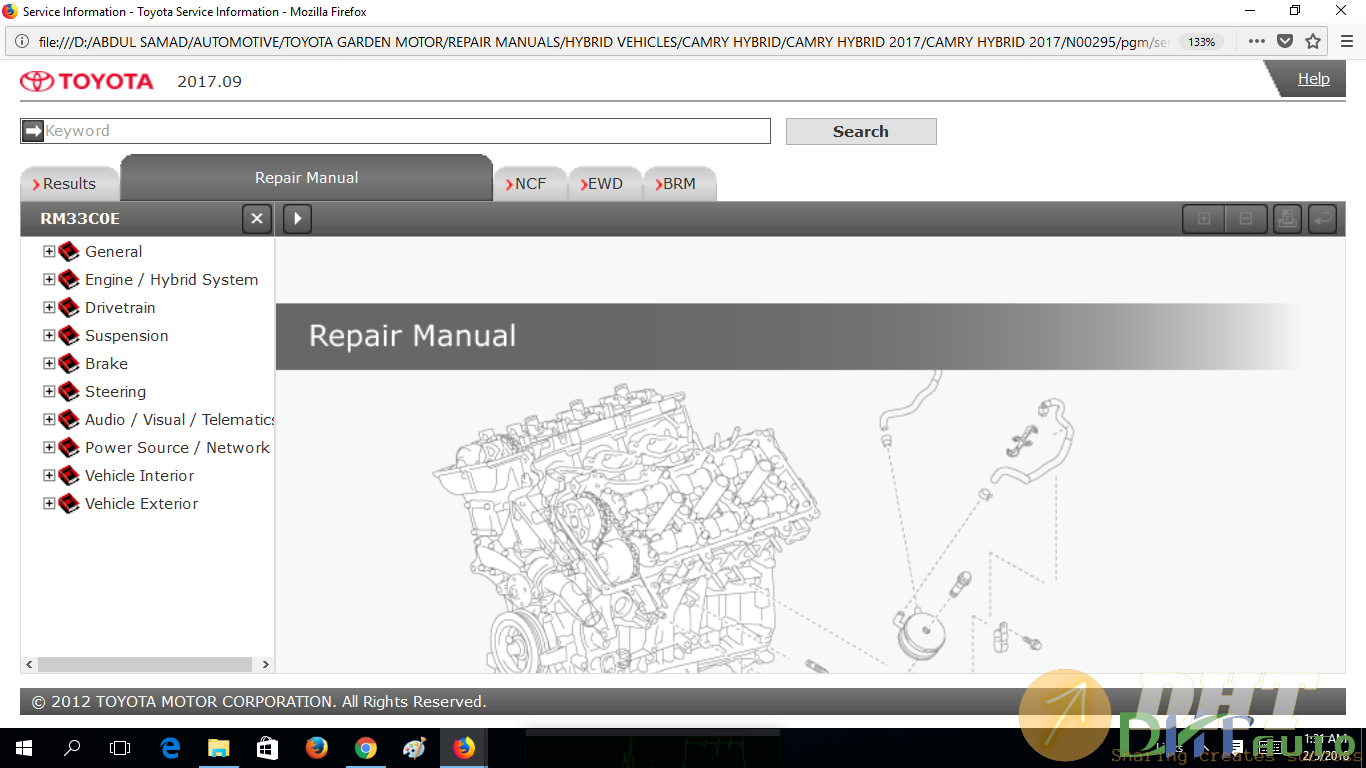Image resolution: width=1366 pixels, height=768 pixels.
Task: Expand the General tree node
Action: click(49, 252)
